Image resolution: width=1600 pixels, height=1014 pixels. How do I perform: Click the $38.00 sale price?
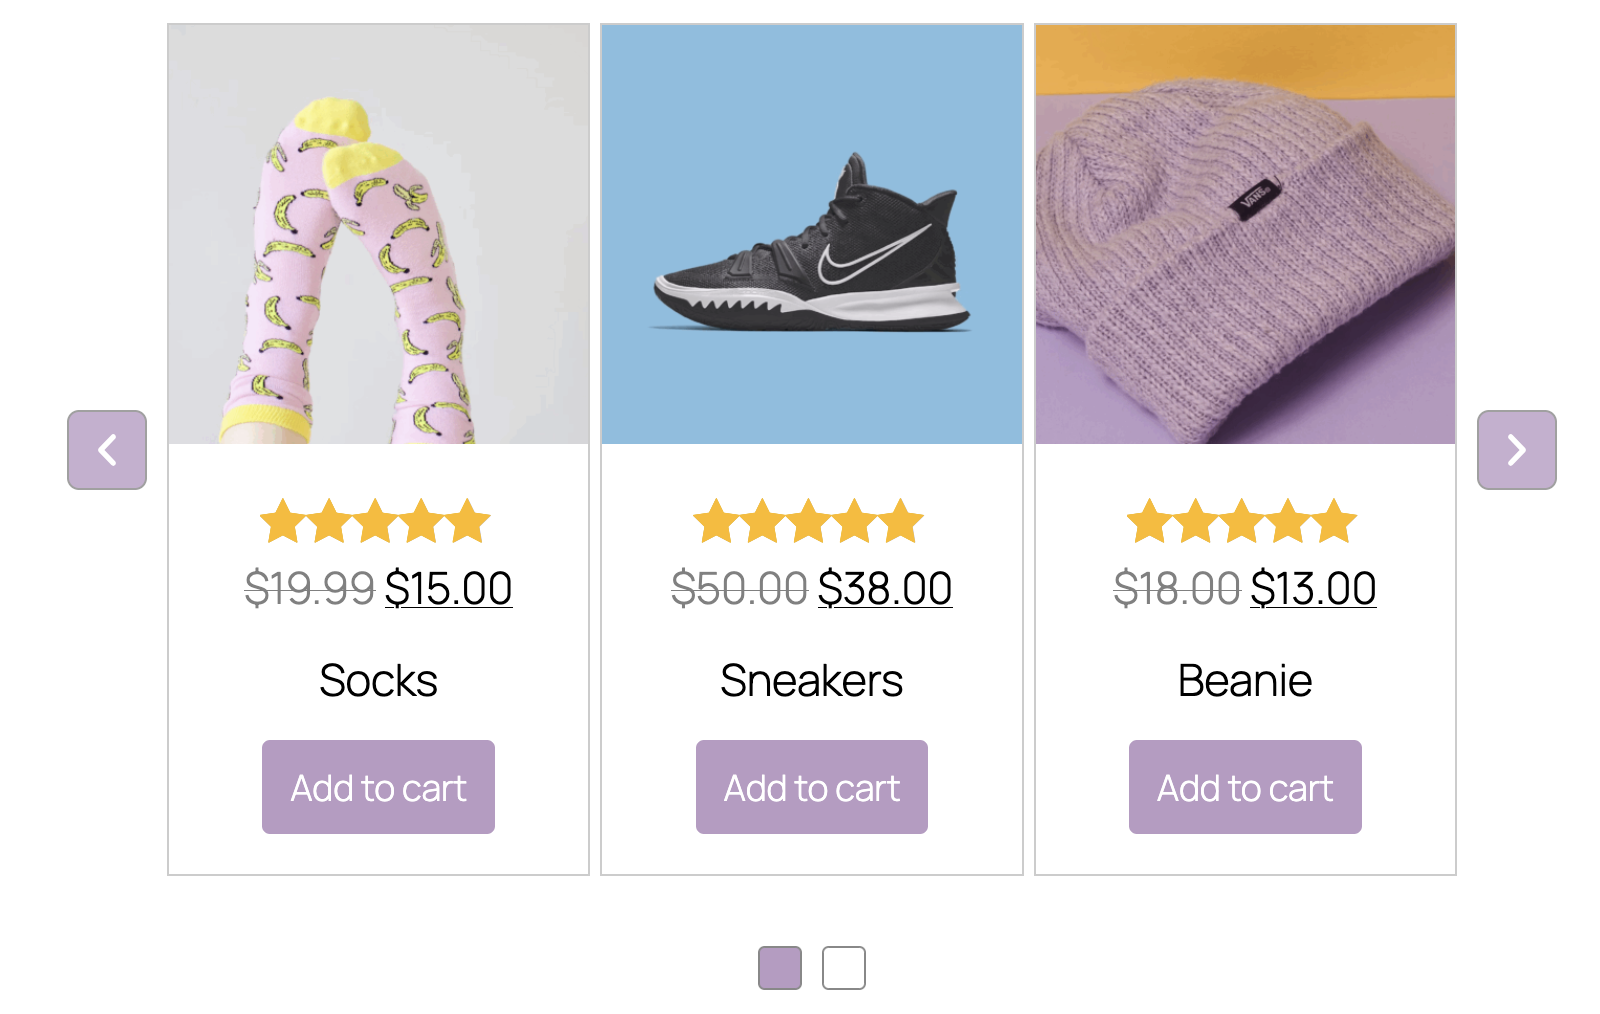[x=885, y=588]
